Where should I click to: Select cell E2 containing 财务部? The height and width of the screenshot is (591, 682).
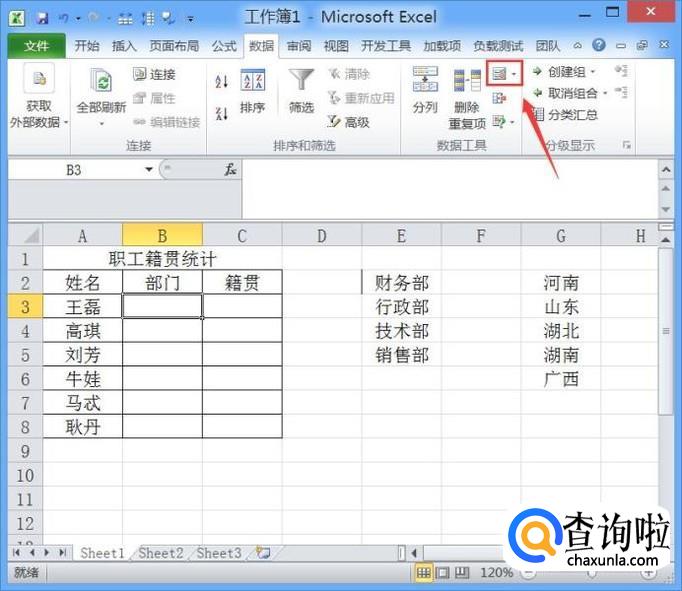coord(401,283)
